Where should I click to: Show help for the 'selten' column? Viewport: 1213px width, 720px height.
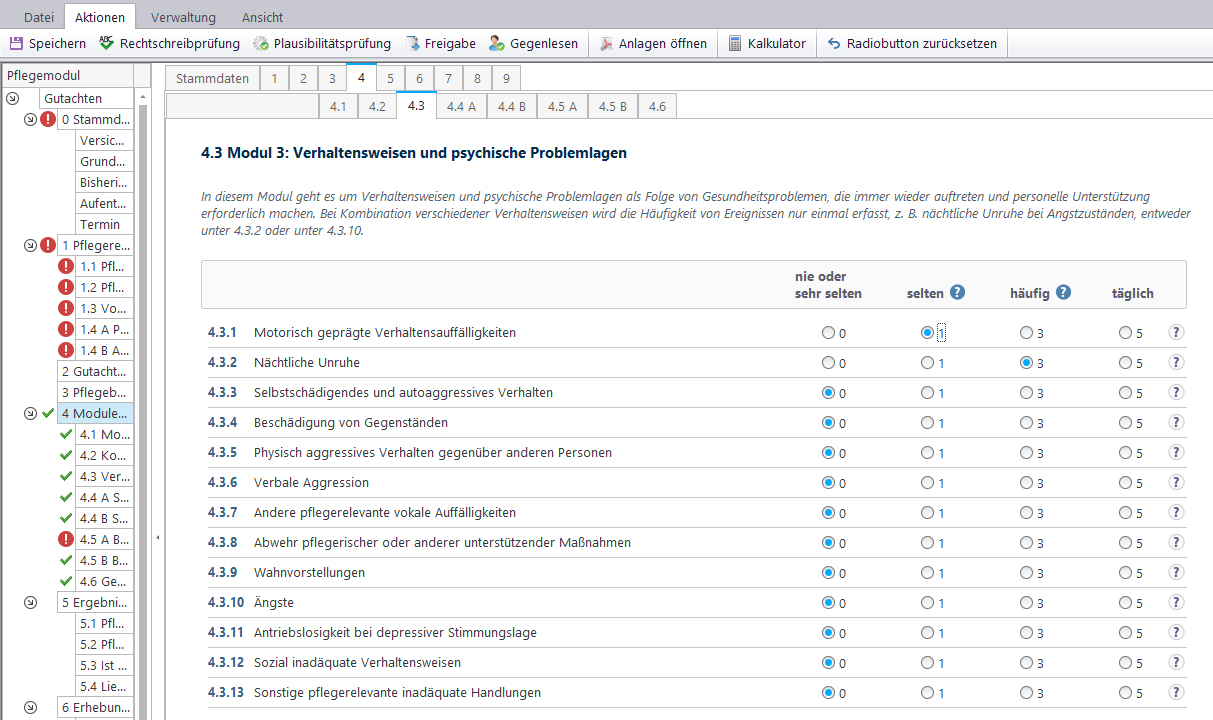[957, 292]
